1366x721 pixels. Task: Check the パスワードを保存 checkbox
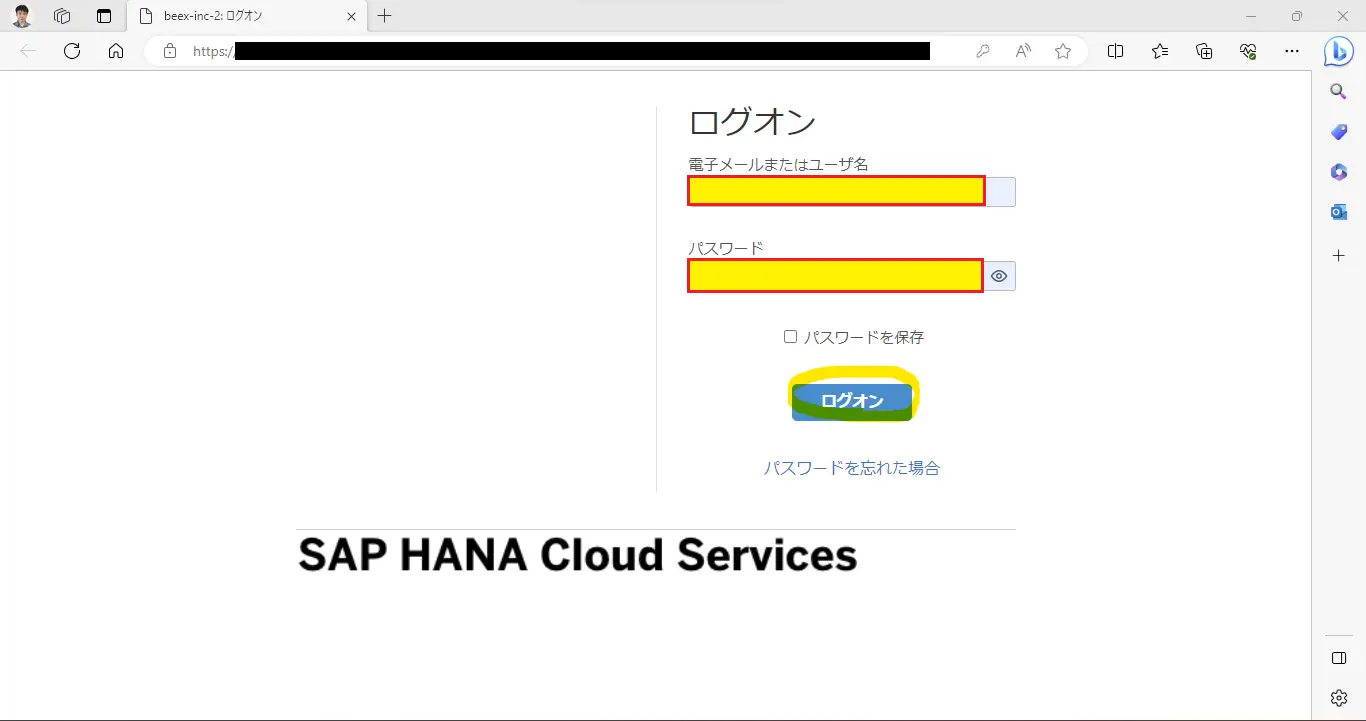(x=790, y=337)
